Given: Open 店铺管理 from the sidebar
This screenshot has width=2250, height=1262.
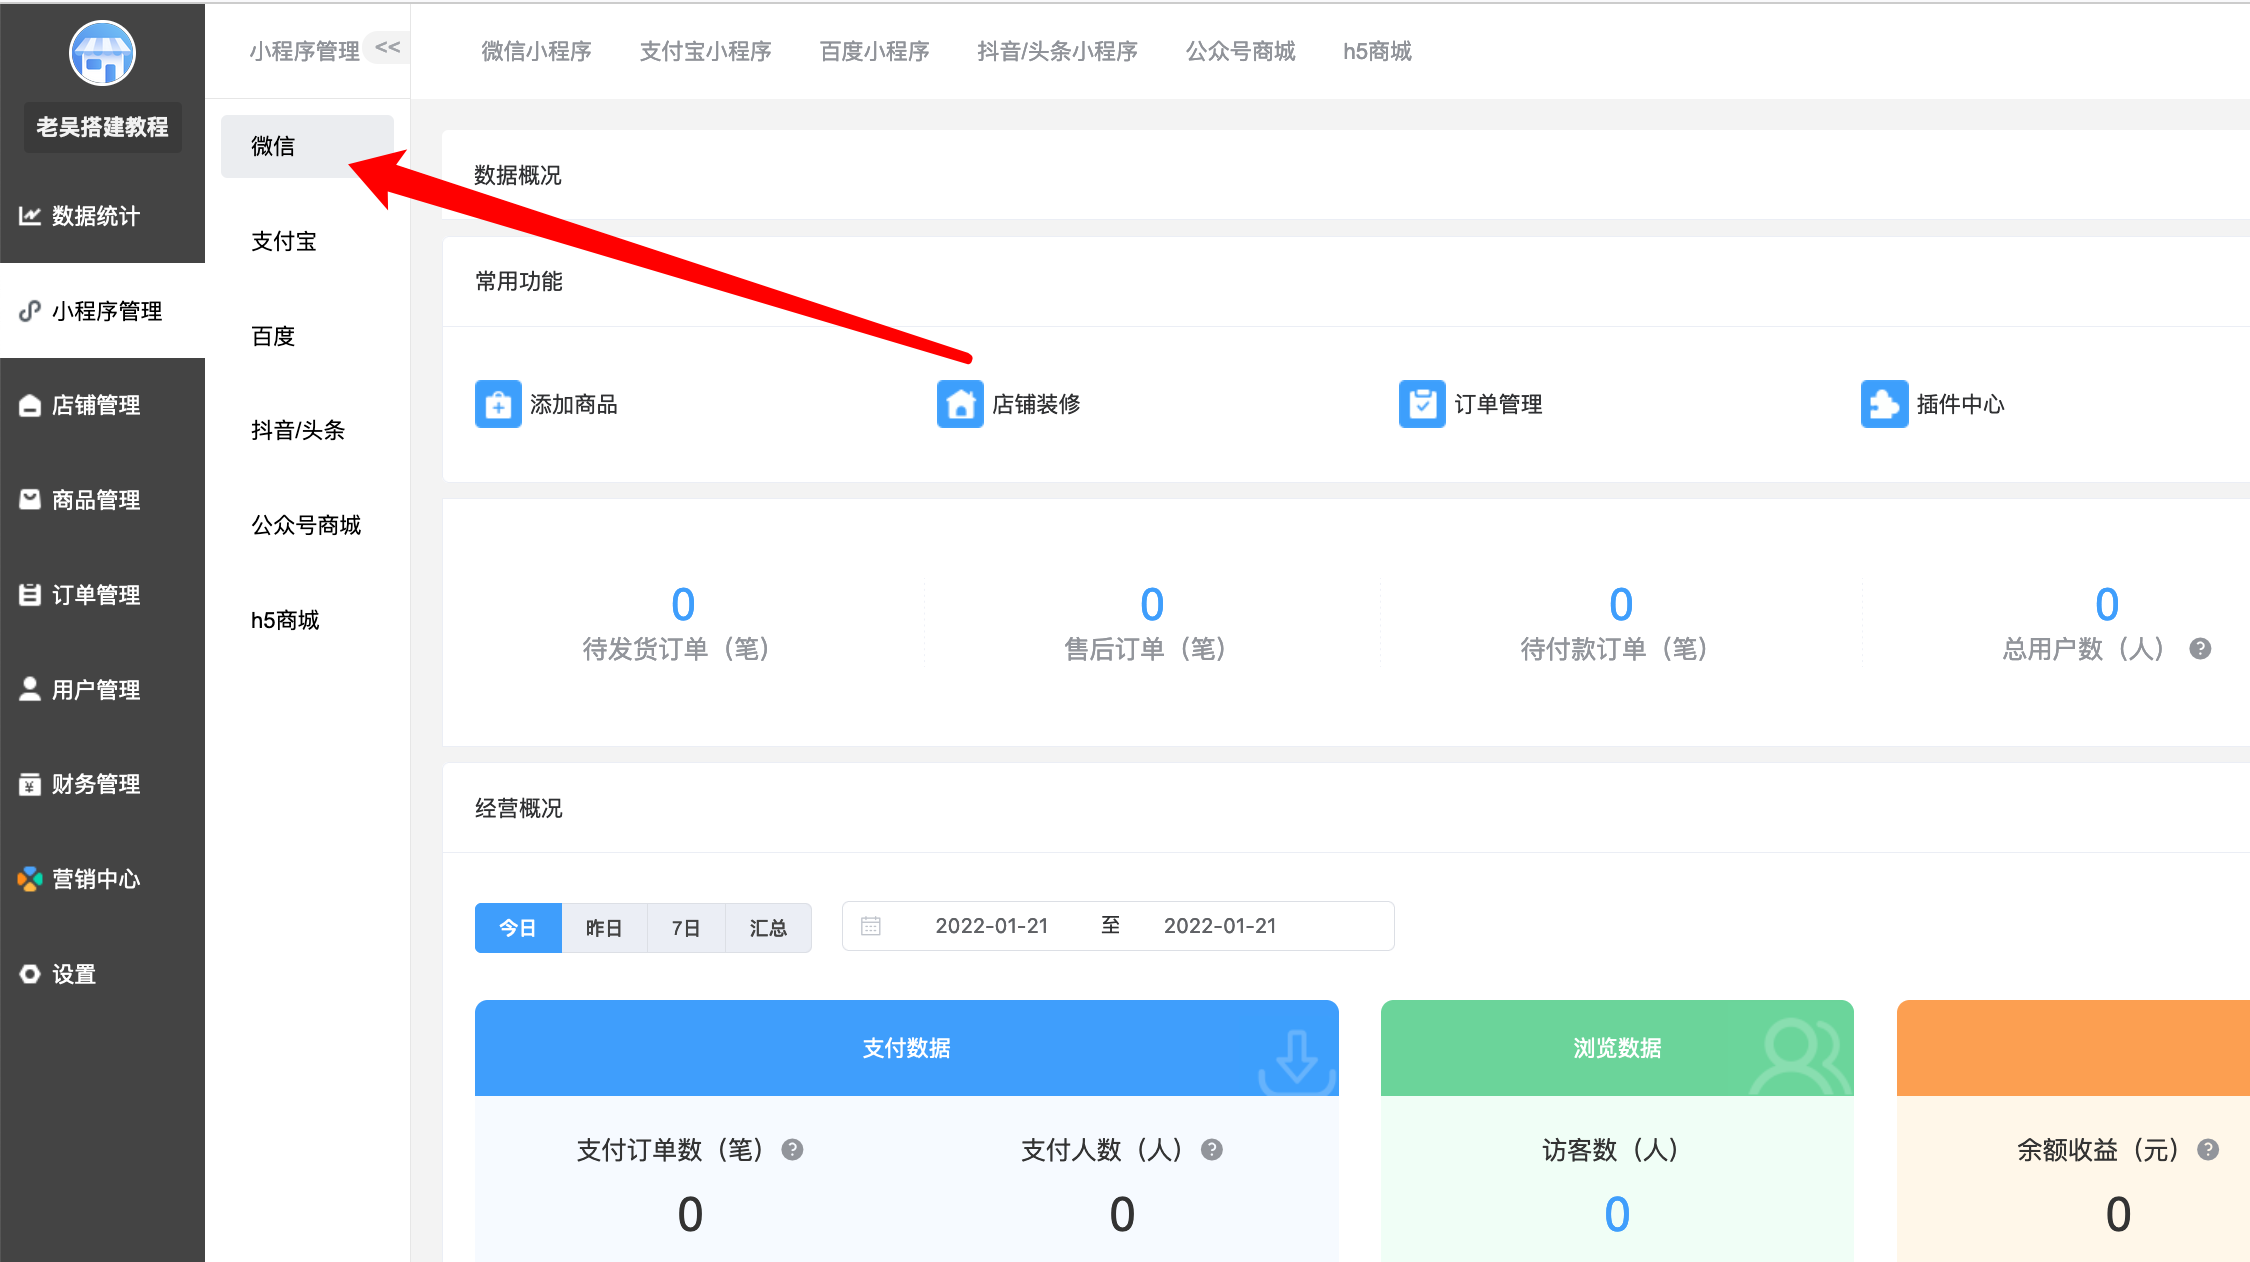Looking at the screenshot, I should pyautogui.click(x=95, y=405).
